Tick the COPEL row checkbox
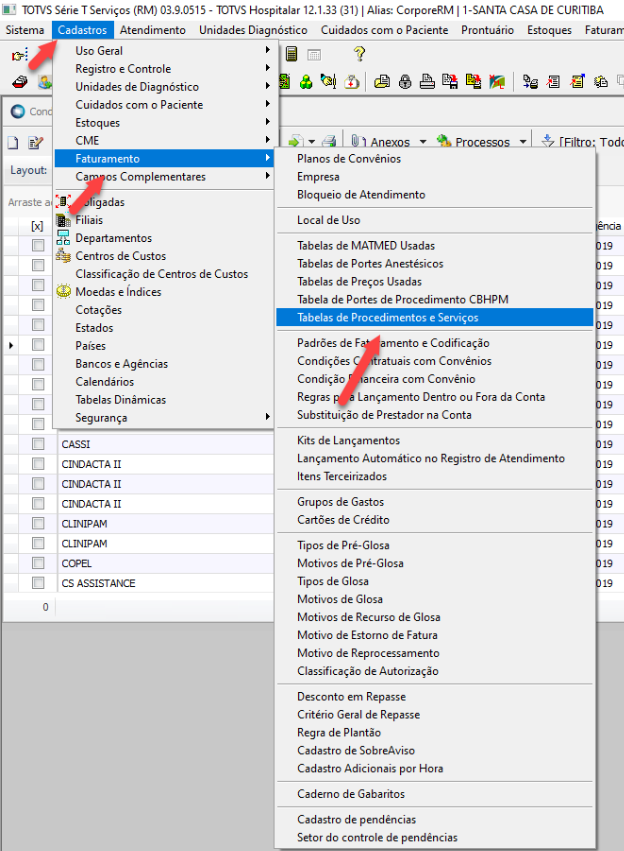Image resolution: width=624 pixels, height=851 pixels. 38,563
